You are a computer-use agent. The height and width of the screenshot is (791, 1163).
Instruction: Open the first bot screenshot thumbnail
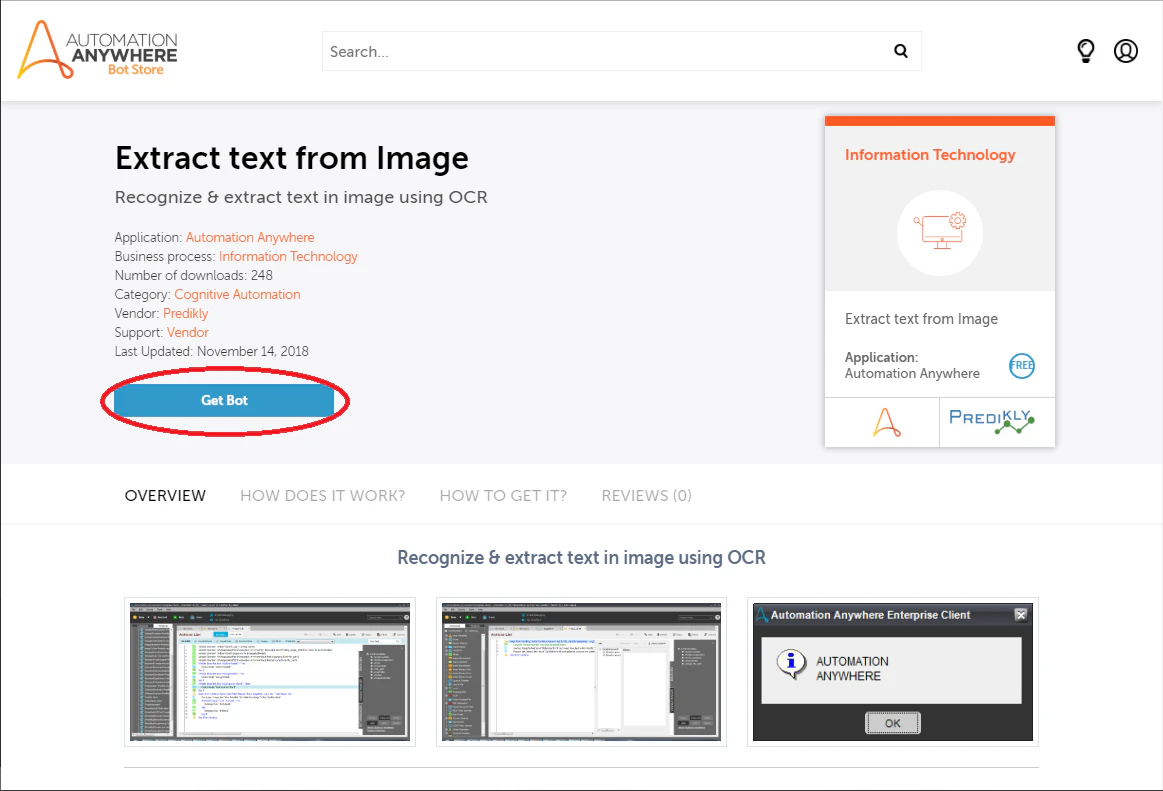tap(270, 672)
